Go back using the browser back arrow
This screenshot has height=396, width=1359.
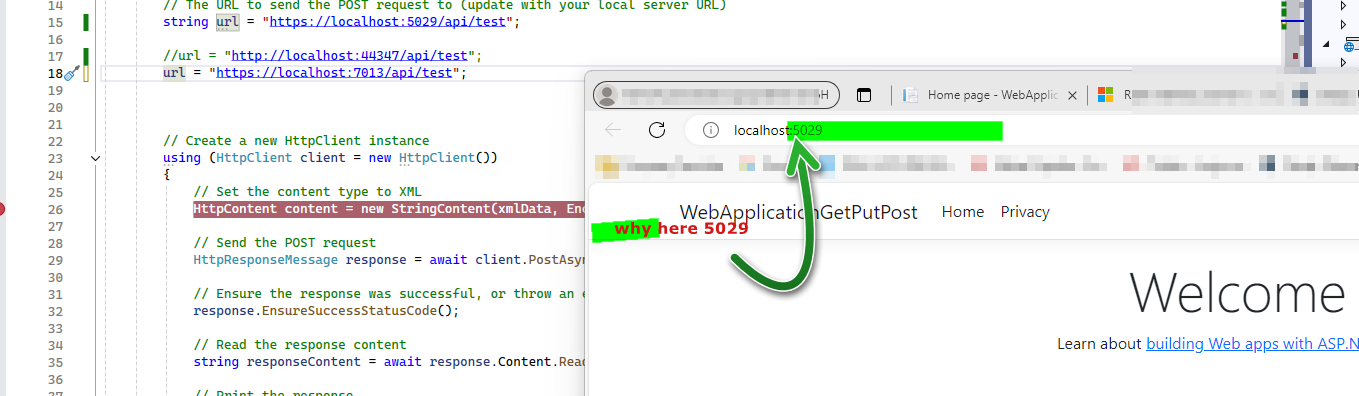[613, 129]
